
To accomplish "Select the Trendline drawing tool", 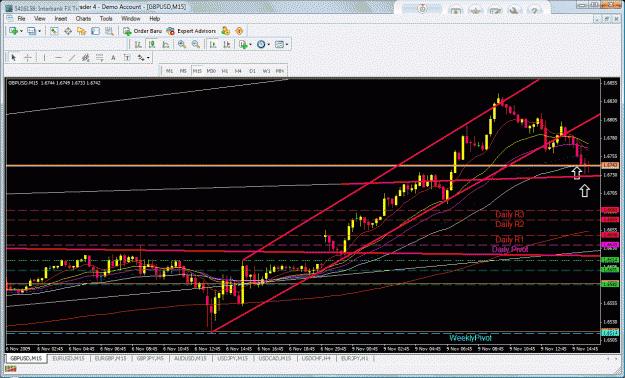I will [72, 58].
